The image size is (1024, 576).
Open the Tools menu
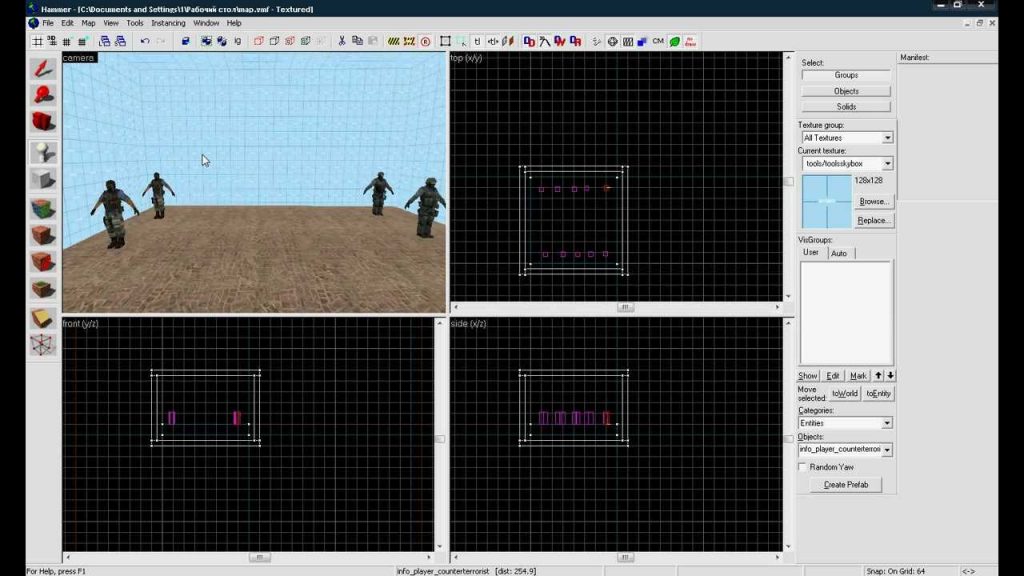pos(135,23)
